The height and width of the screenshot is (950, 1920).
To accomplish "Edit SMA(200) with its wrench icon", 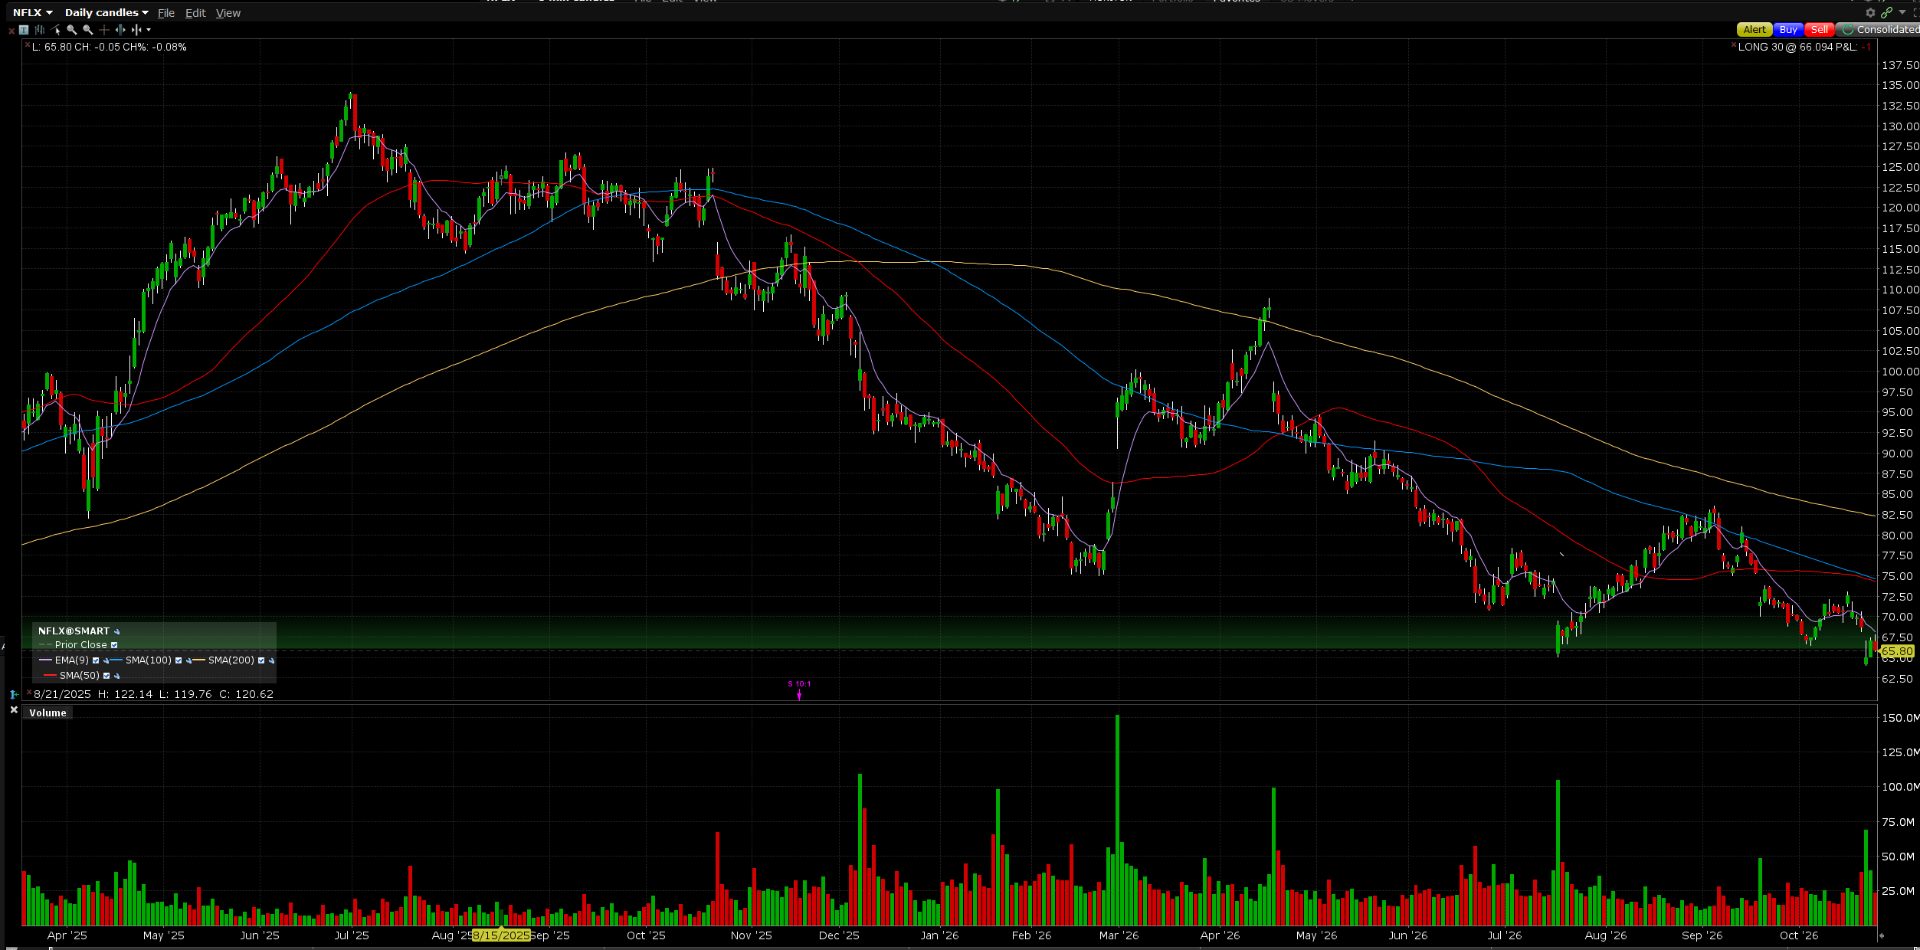I will (x=272, y=661).
